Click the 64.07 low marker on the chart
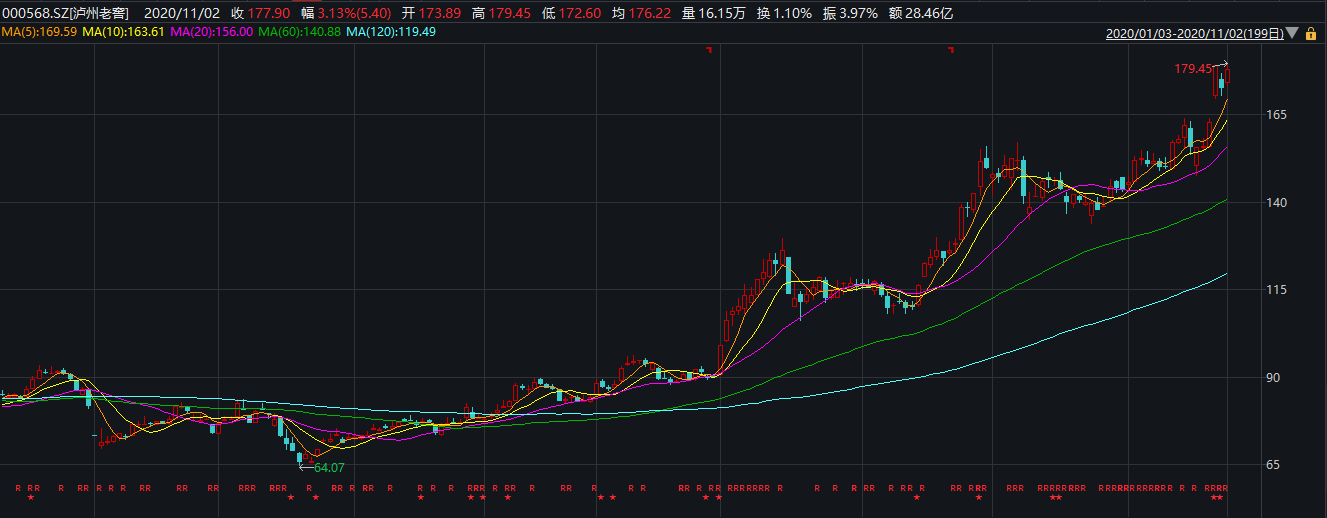Viewport: 1327px width, 518px height. point(329,467)
